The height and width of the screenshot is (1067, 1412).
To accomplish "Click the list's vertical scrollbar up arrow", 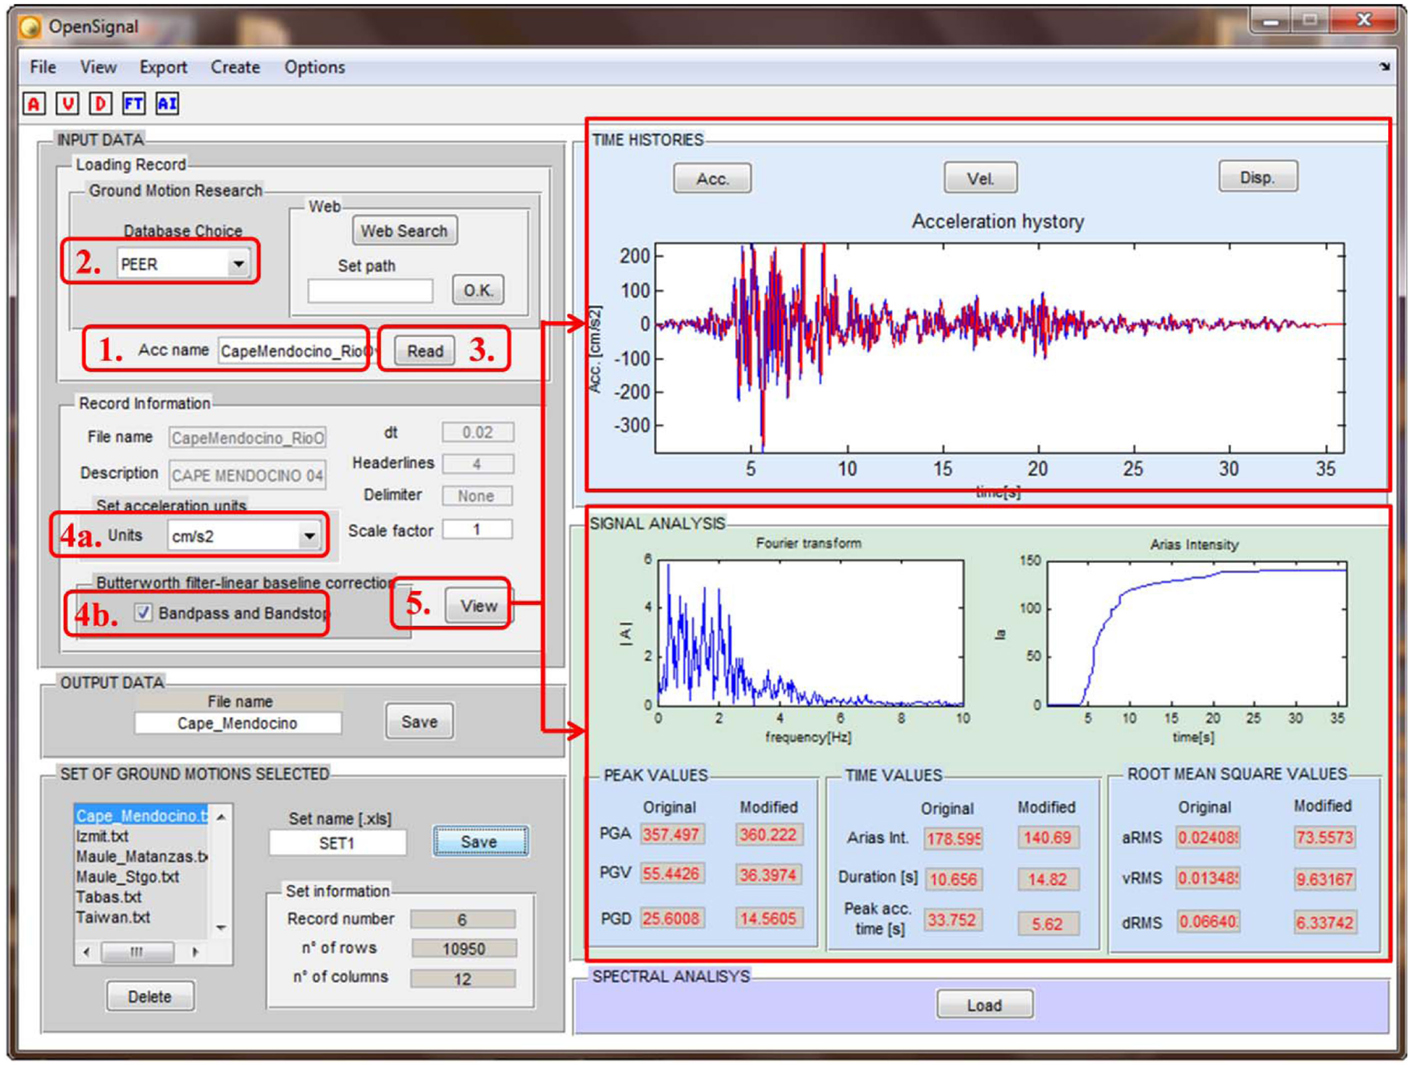I will [x=221, y=817].
